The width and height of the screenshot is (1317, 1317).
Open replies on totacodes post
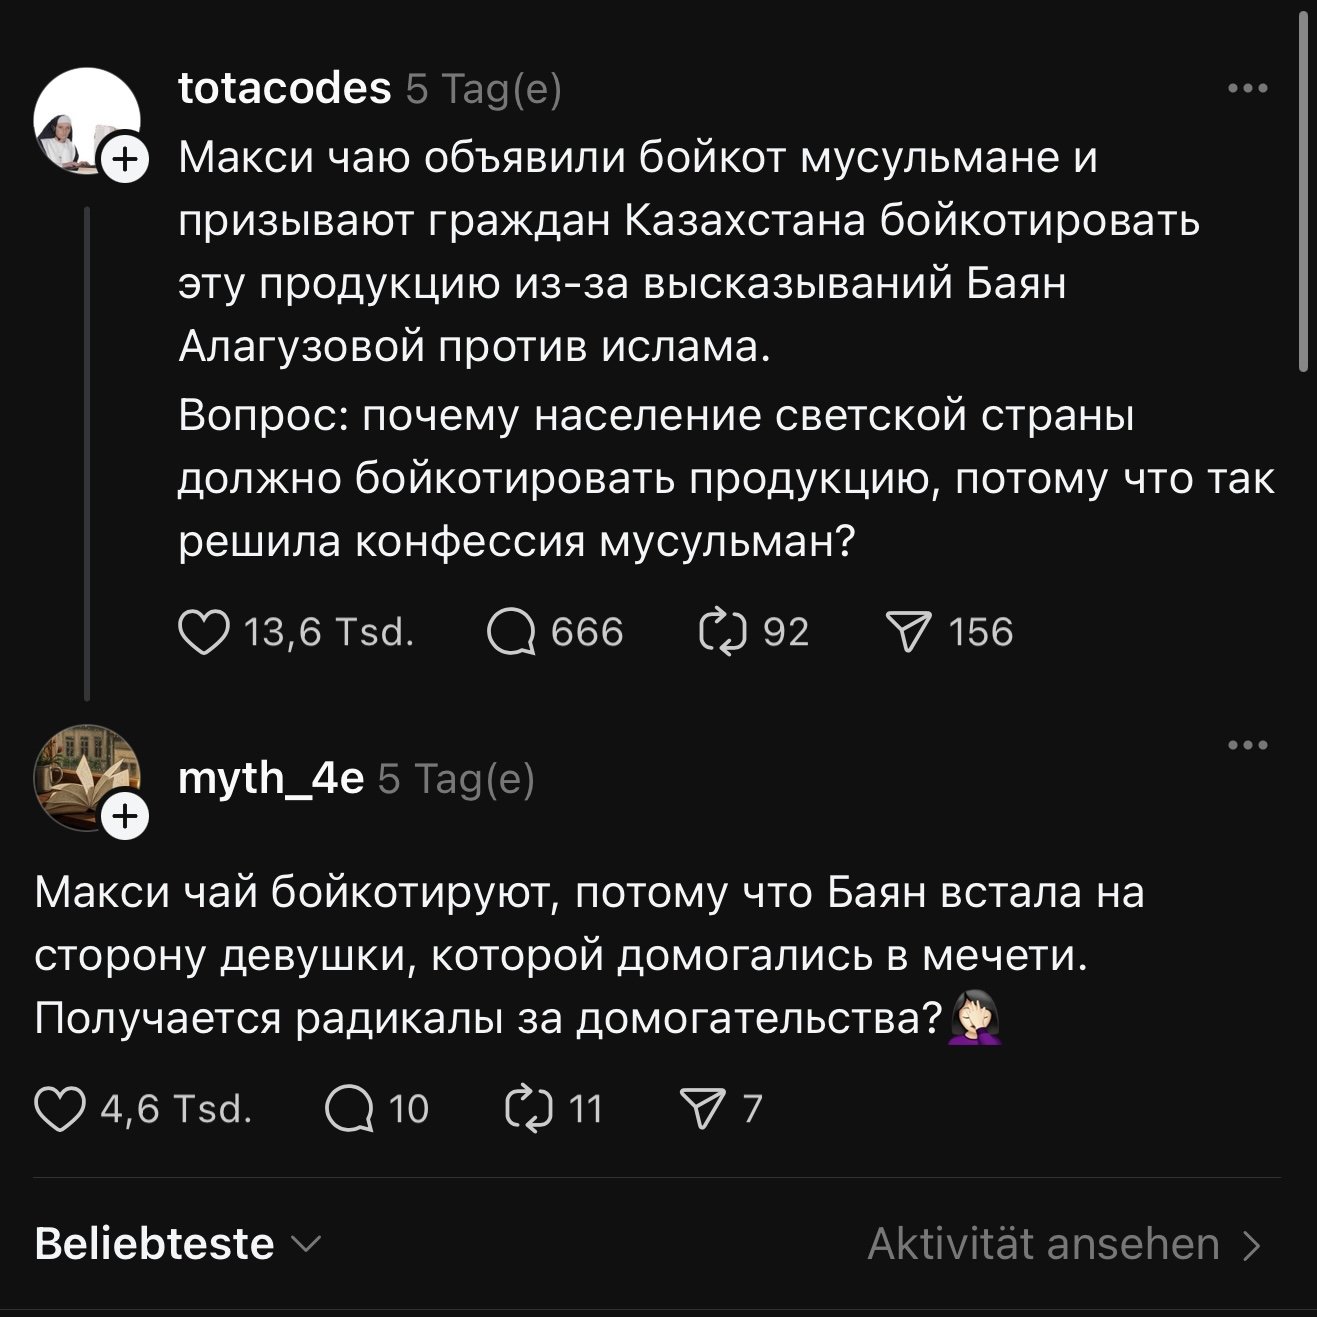pos(511,633)
